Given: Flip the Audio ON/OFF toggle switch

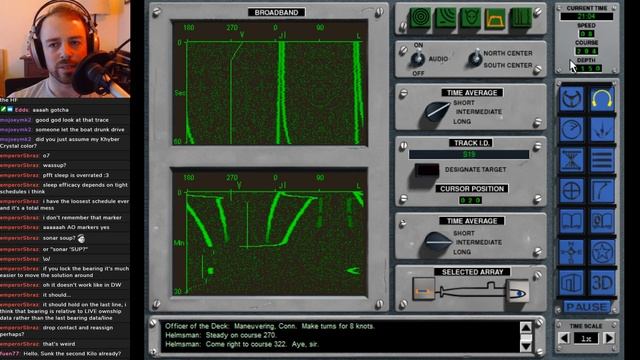Looking at the screenshot, I should (x=418, y=59).
